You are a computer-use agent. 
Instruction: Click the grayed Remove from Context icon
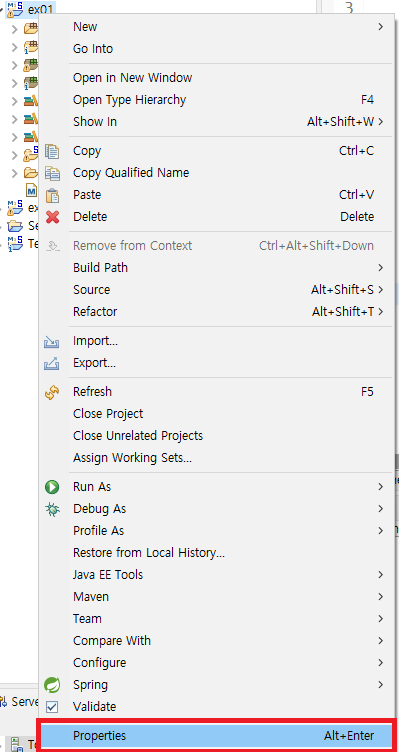52,246
